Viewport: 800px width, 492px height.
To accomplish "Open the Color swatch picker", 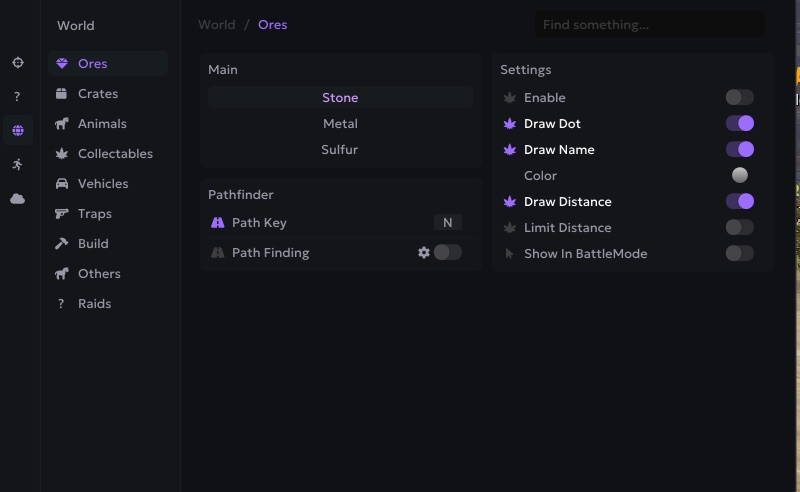I will (739, 175).
